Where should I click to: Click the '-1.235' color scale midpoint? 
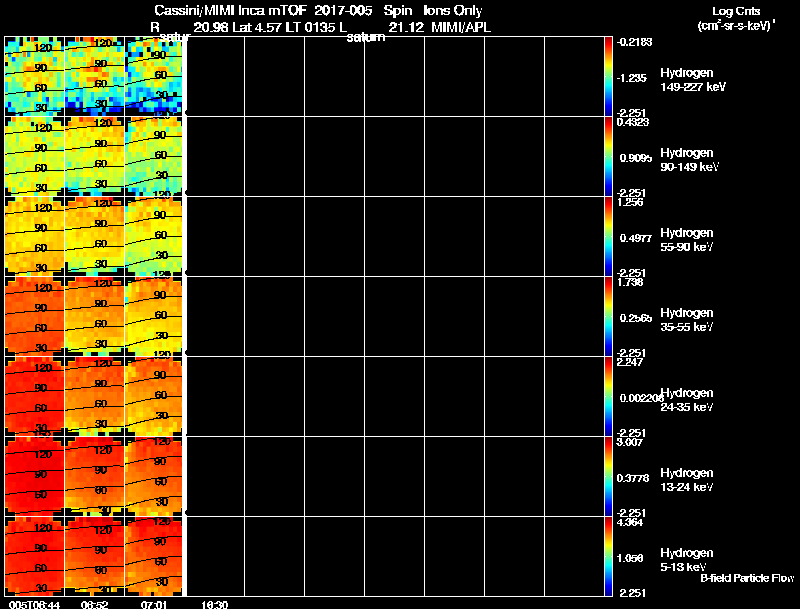pyautogui.click(x=632, y=78)
